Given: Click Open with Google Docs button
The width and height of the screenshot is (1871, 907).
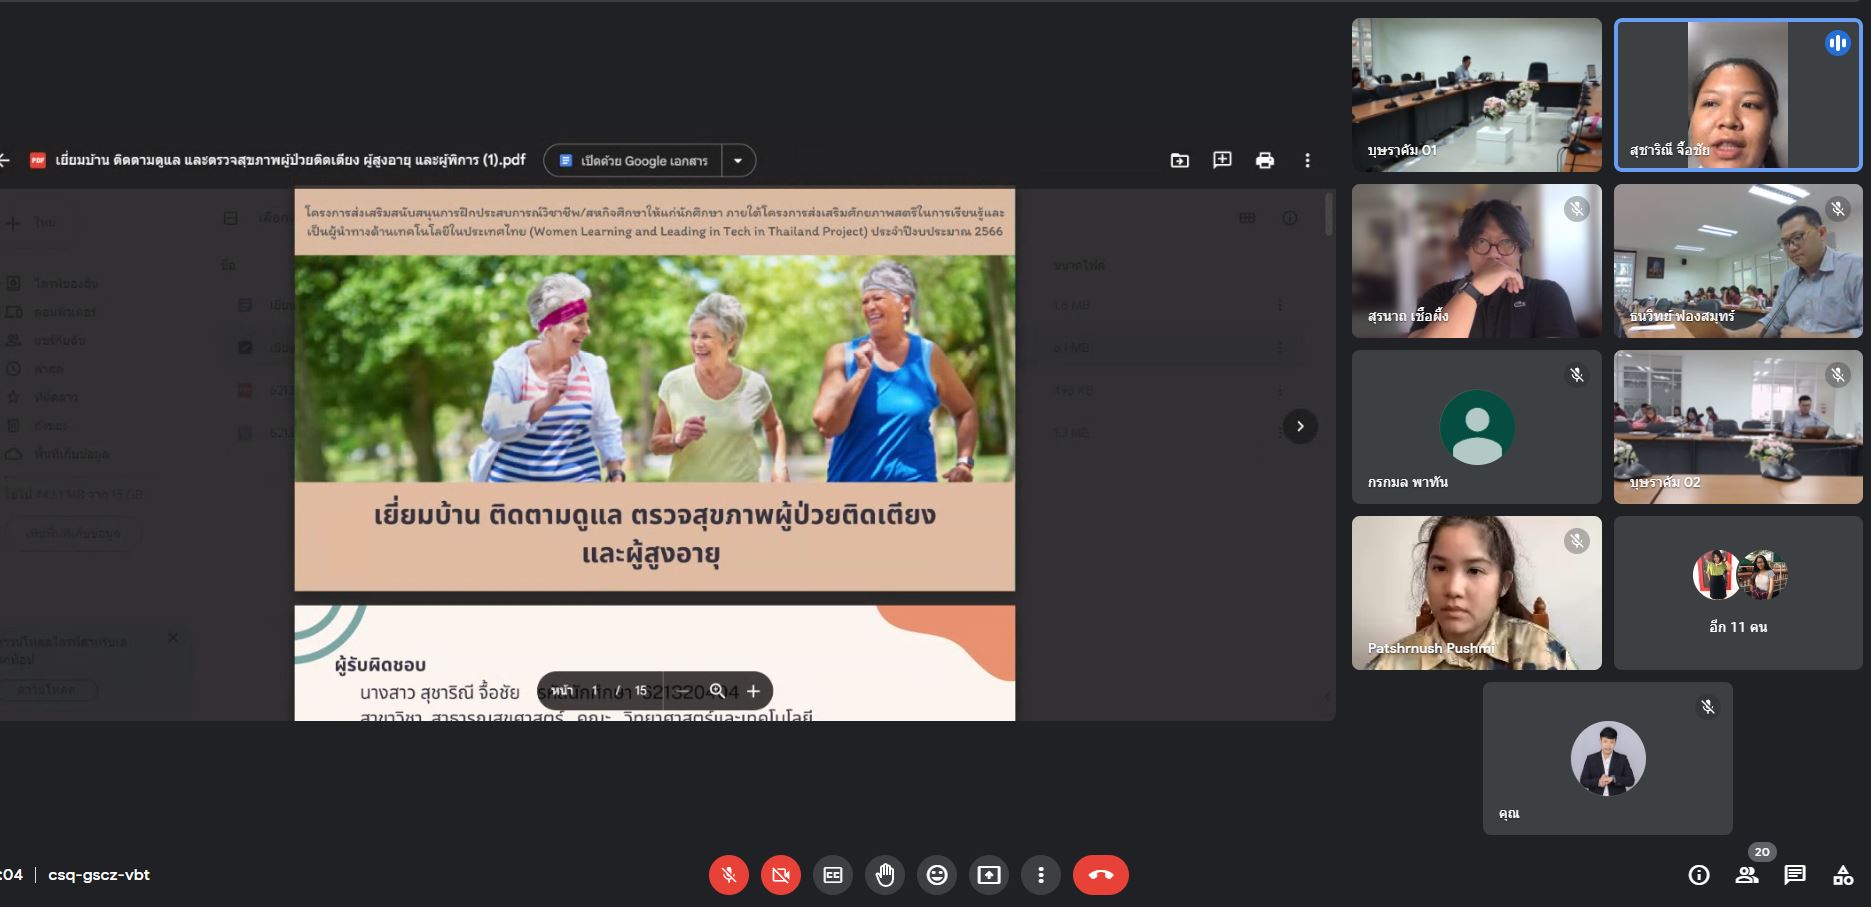Looking at the screenshot, I should click(634, 160).
